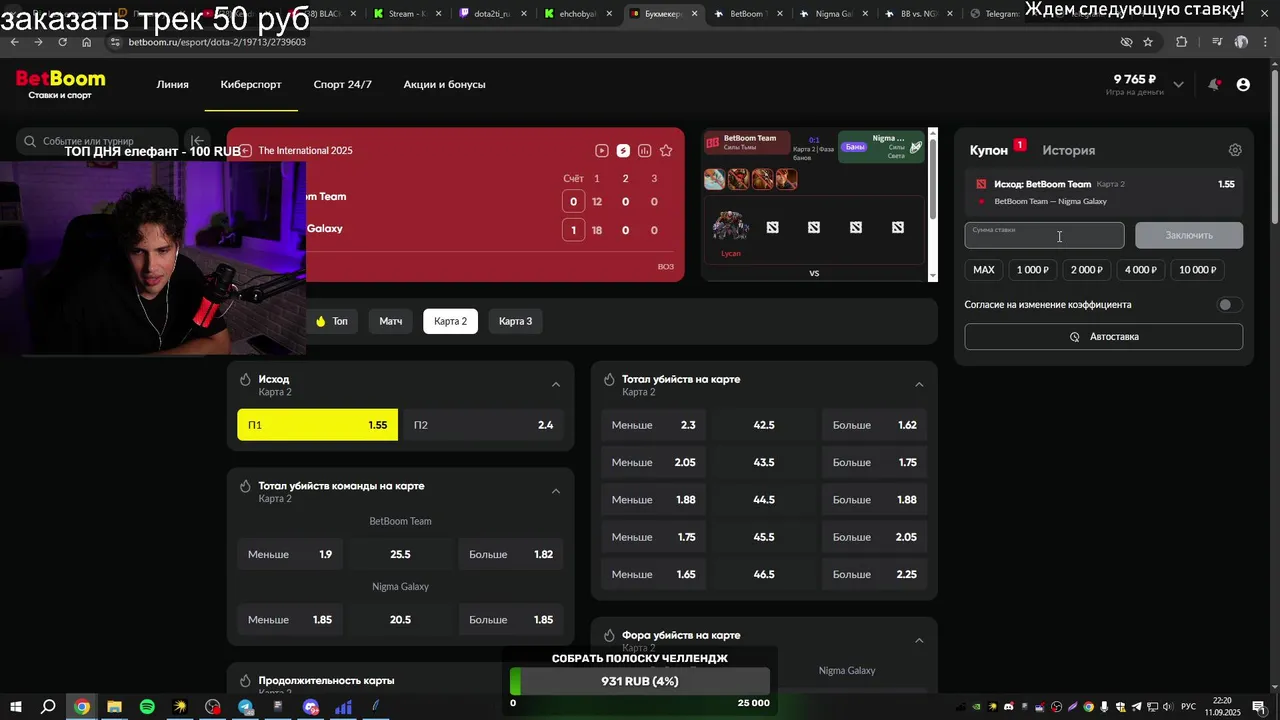The height and width of the screenshot is (720, 1280).
Task: Select Больше 46.5 total kills at 2.25
Action: pyautogui.click(x=875, y=574)
